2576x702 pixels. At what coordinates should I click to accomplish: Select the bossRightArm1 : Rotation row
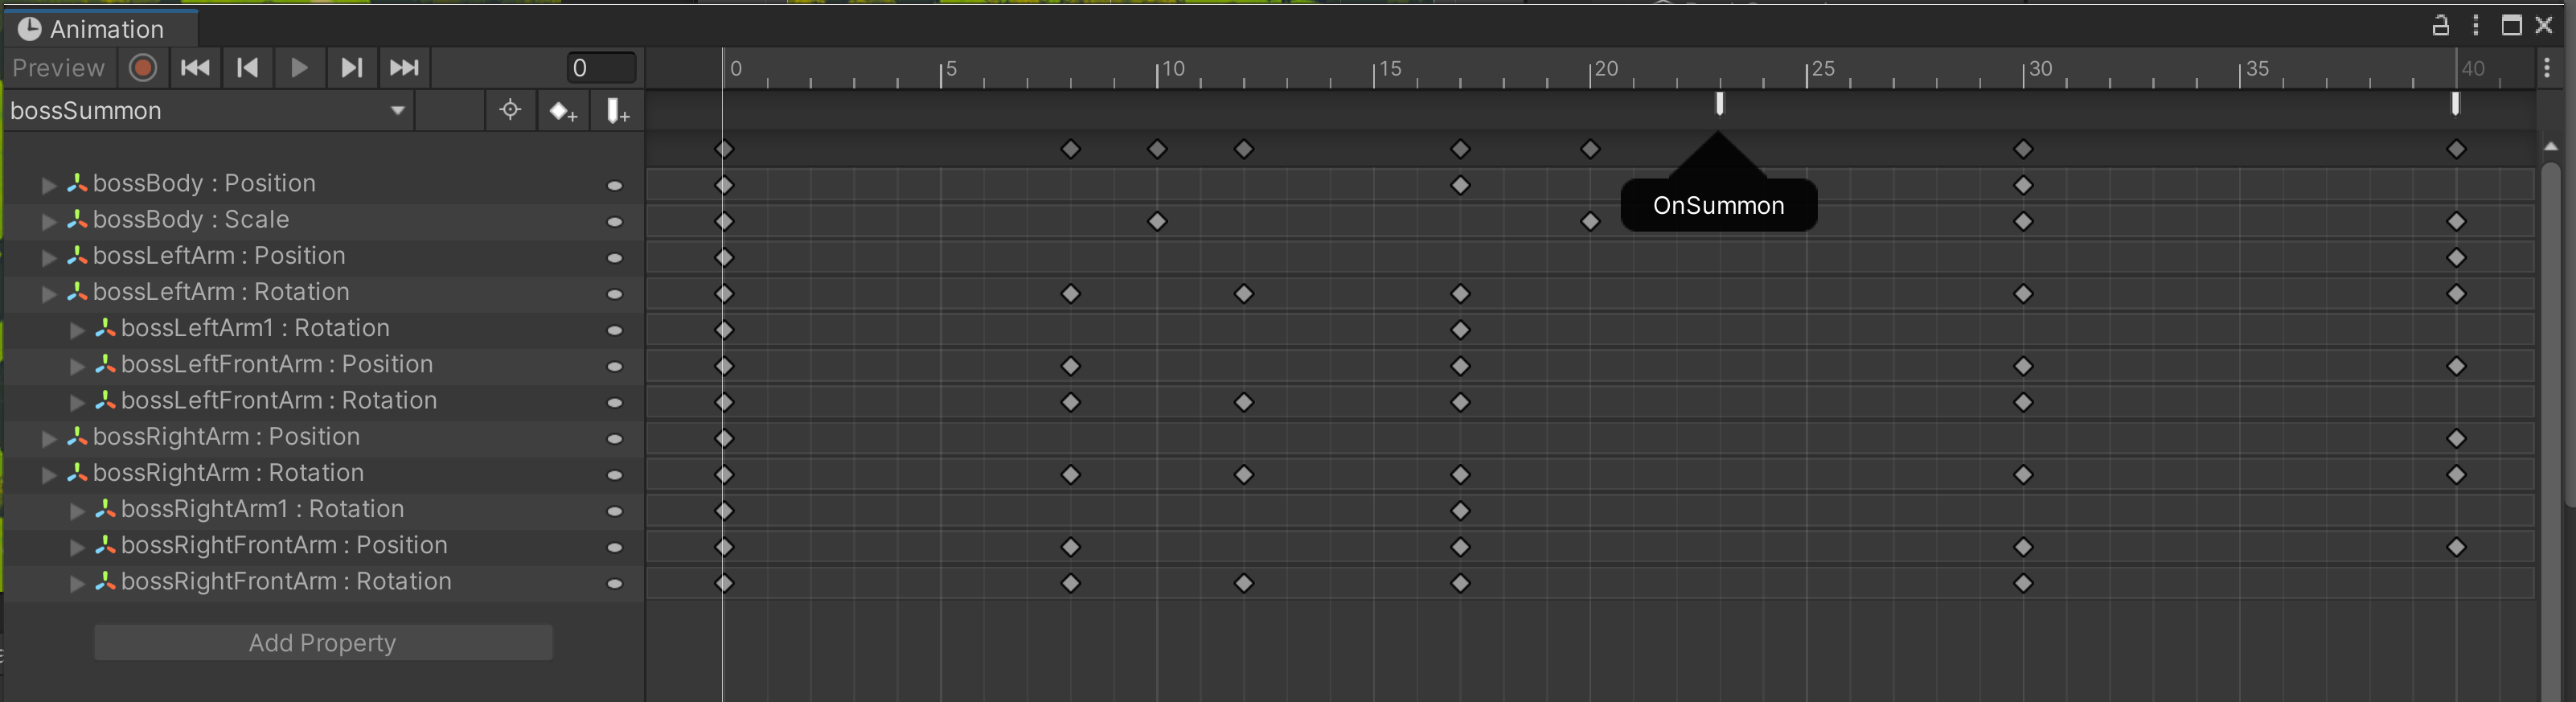(323, 510)
